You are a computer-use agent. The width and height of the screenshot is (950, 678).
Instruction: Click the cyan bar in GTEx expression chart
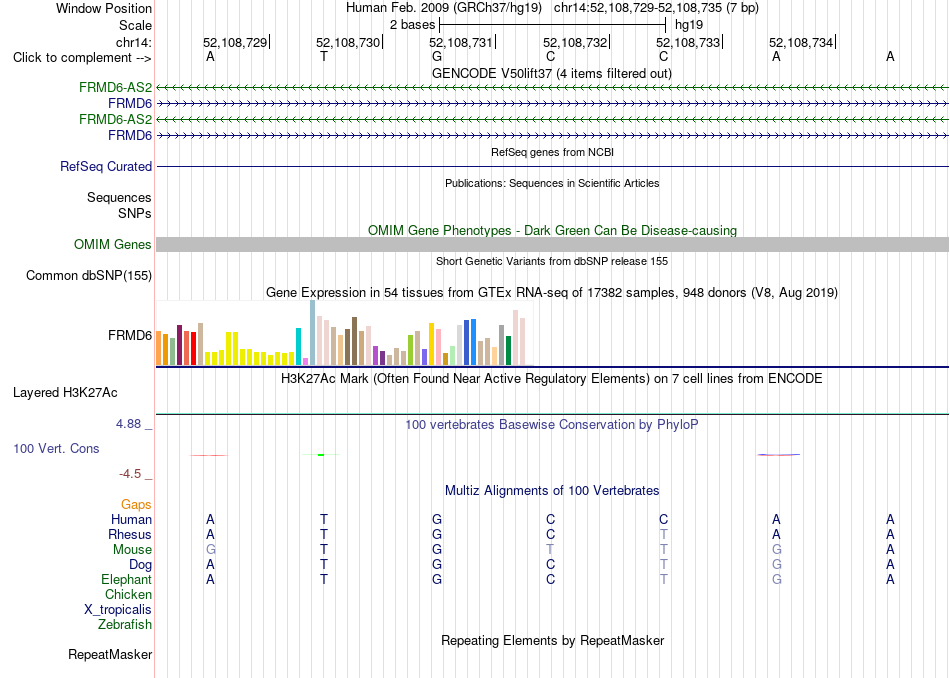click(298, 347)
